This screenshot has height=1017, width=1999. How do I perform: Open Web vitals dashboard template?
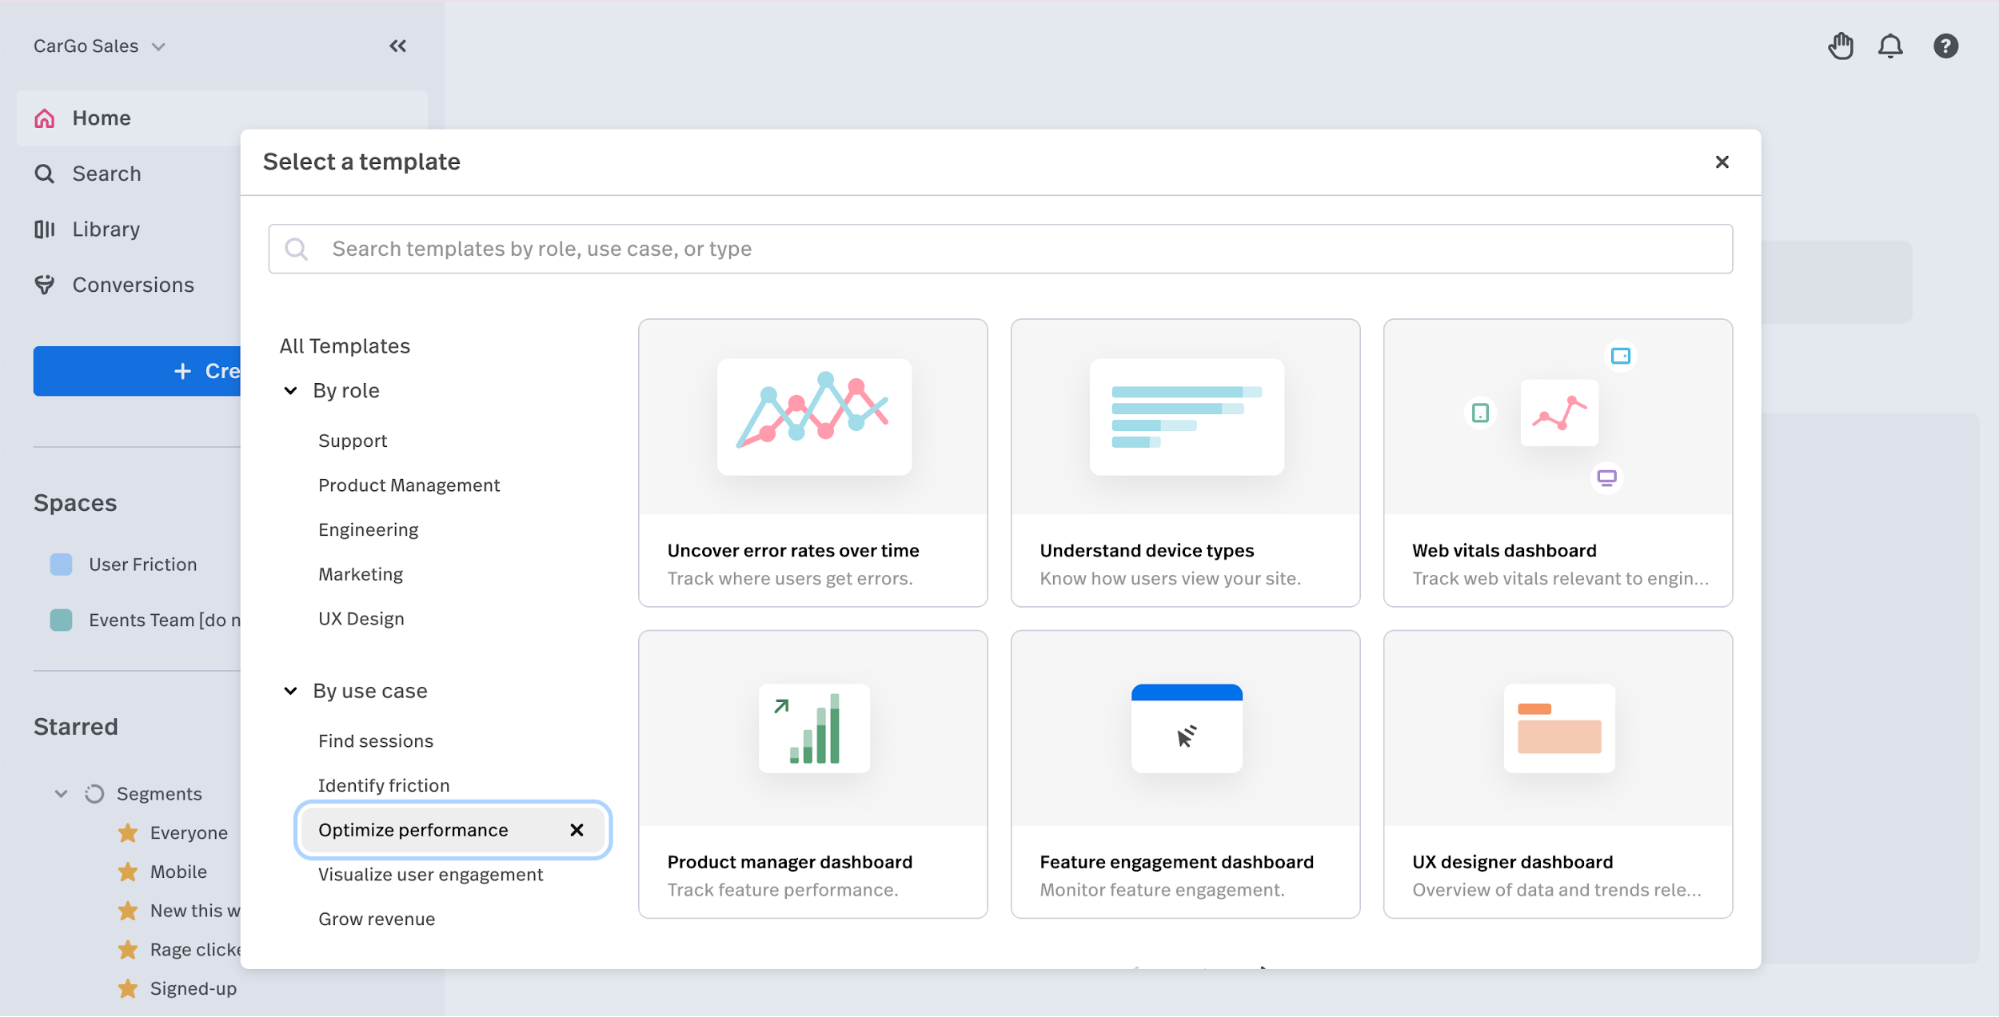1558,463
